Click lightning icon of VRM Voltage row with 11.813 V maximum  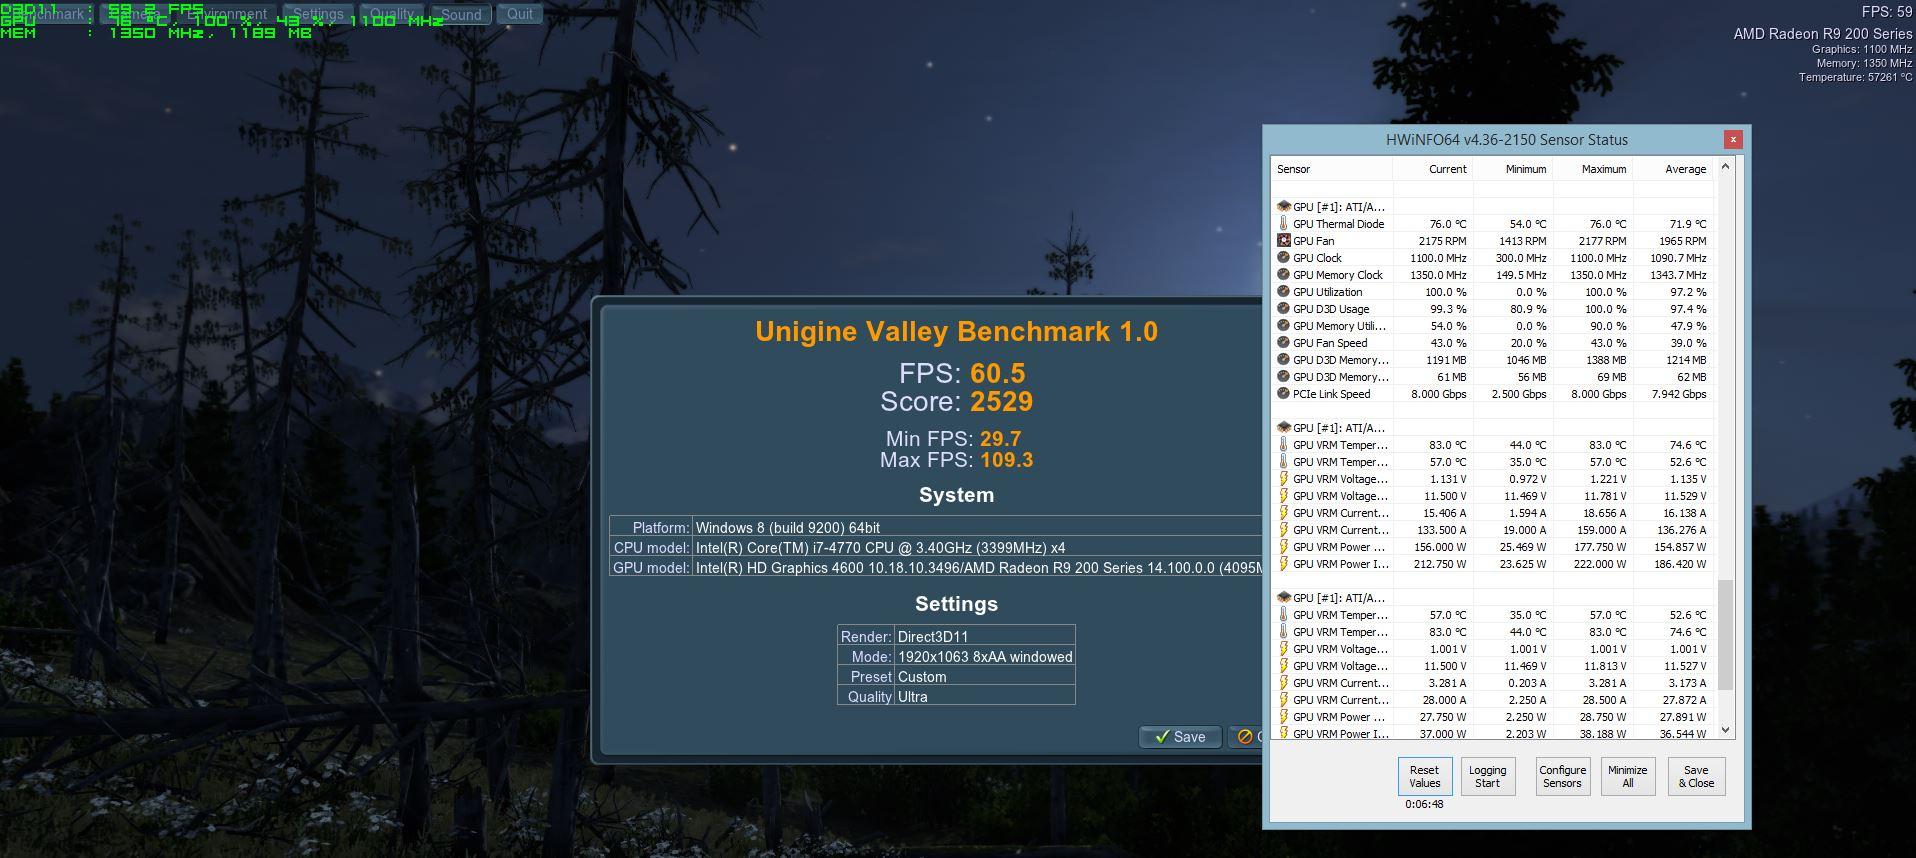tap(1283, 666)
